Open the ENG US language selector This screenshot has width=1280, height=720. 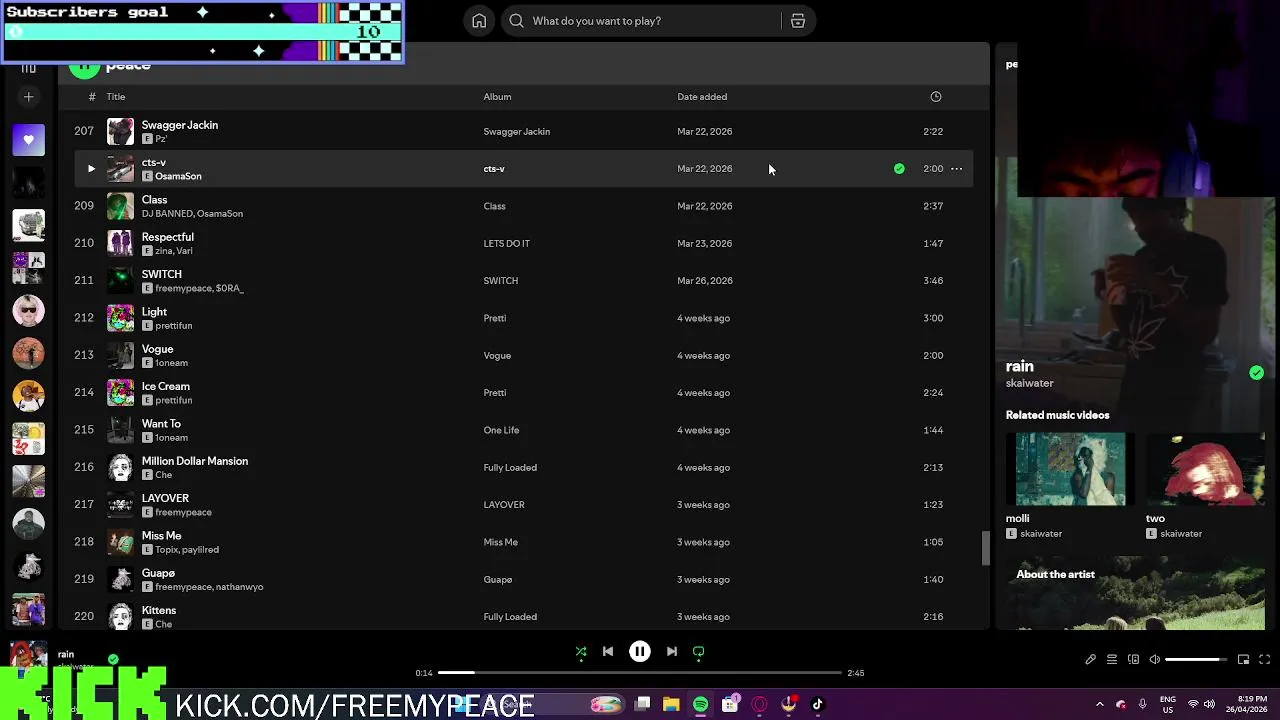click(x=1168, y=704)
